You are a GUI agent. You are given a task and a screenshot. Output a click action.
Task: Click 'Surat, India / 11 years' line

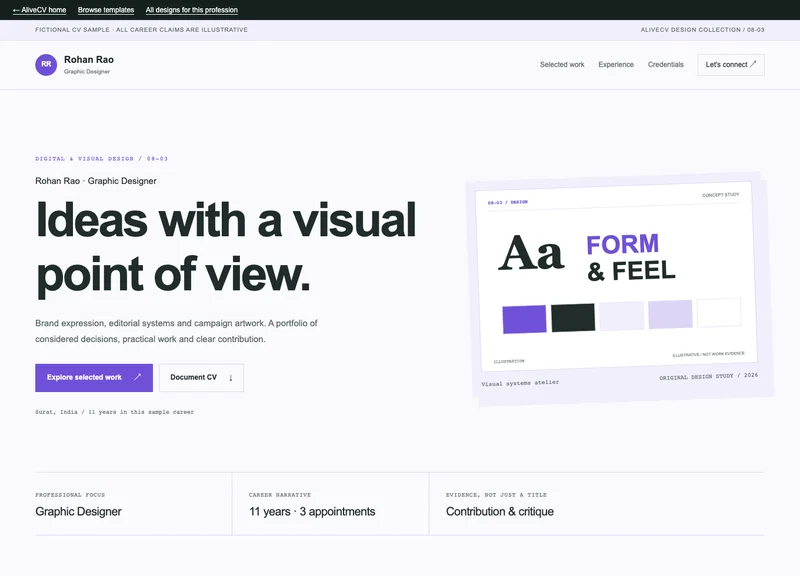coord(114,412)
